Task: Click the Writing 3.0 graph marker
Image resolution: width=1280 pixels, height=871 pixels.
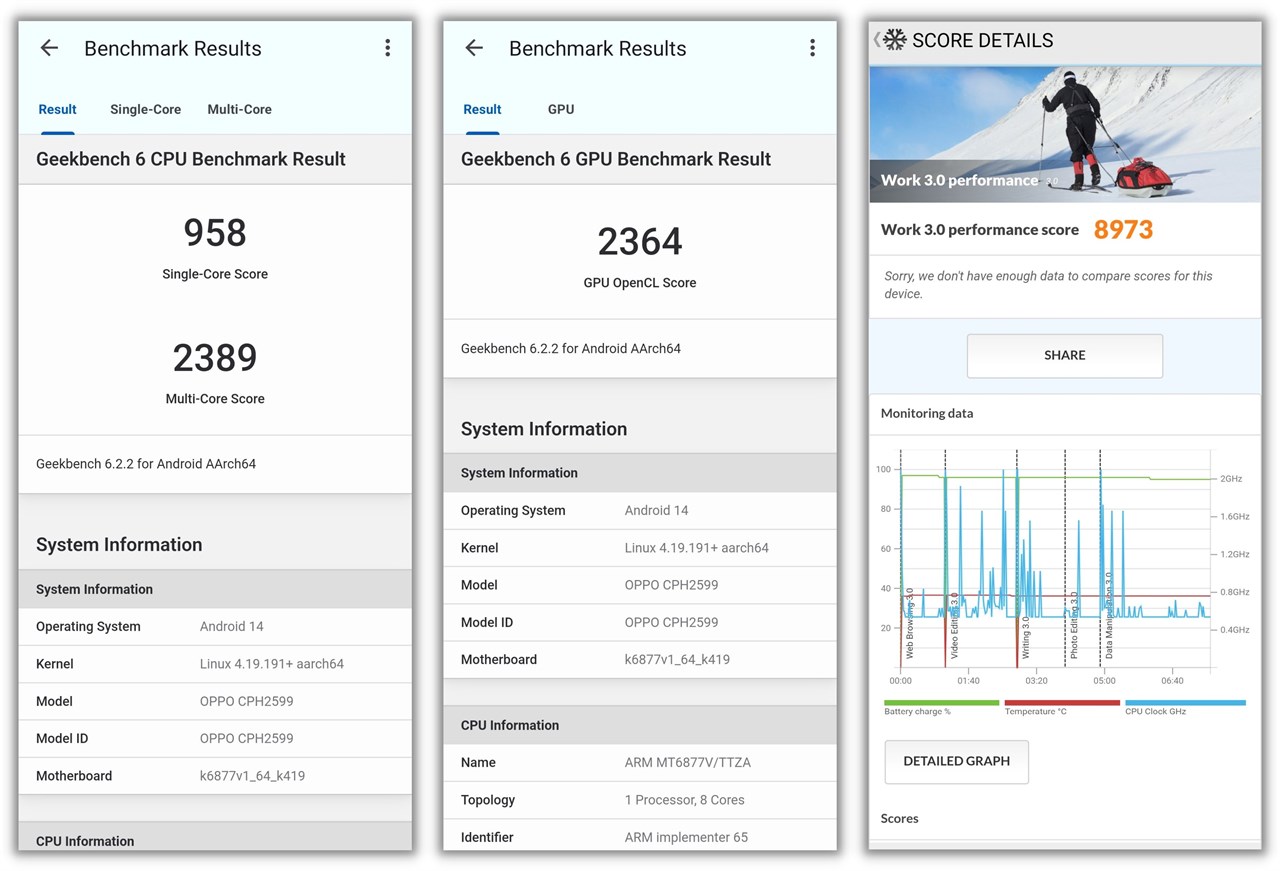Action: click(x=1025, y=637)
